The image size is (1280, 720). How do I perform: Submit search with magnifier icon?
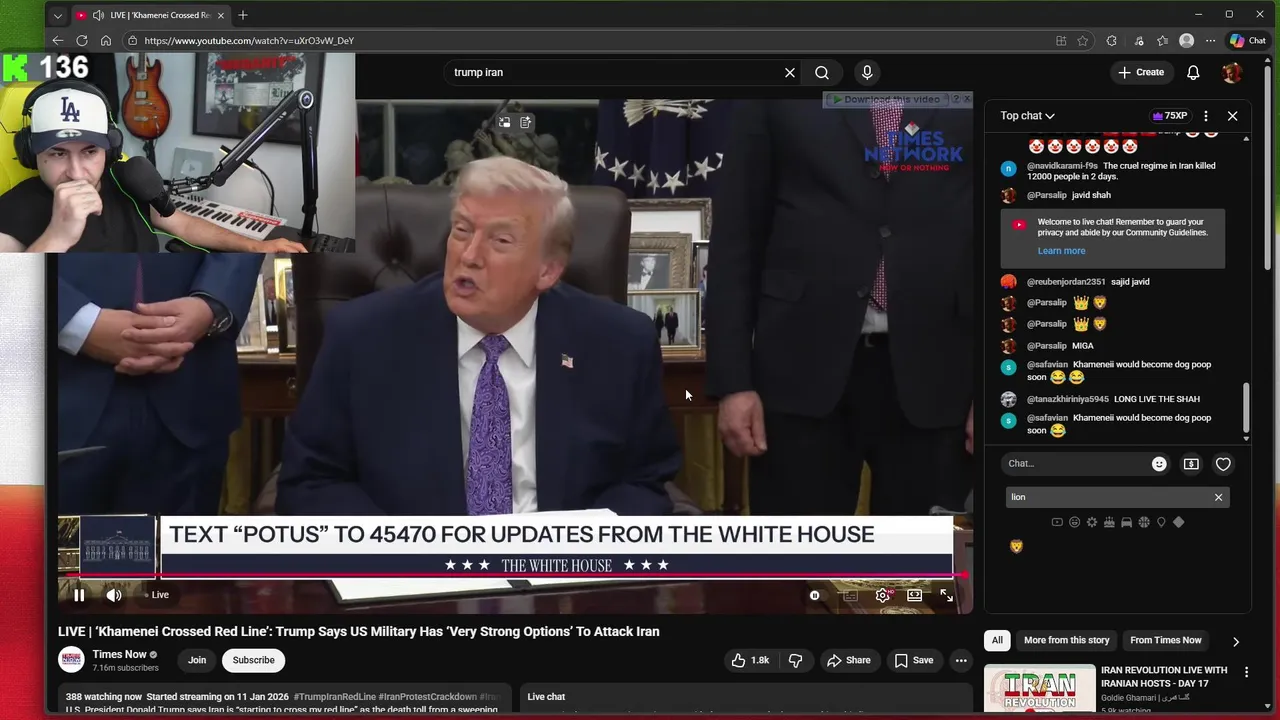[x=822, y=72]
